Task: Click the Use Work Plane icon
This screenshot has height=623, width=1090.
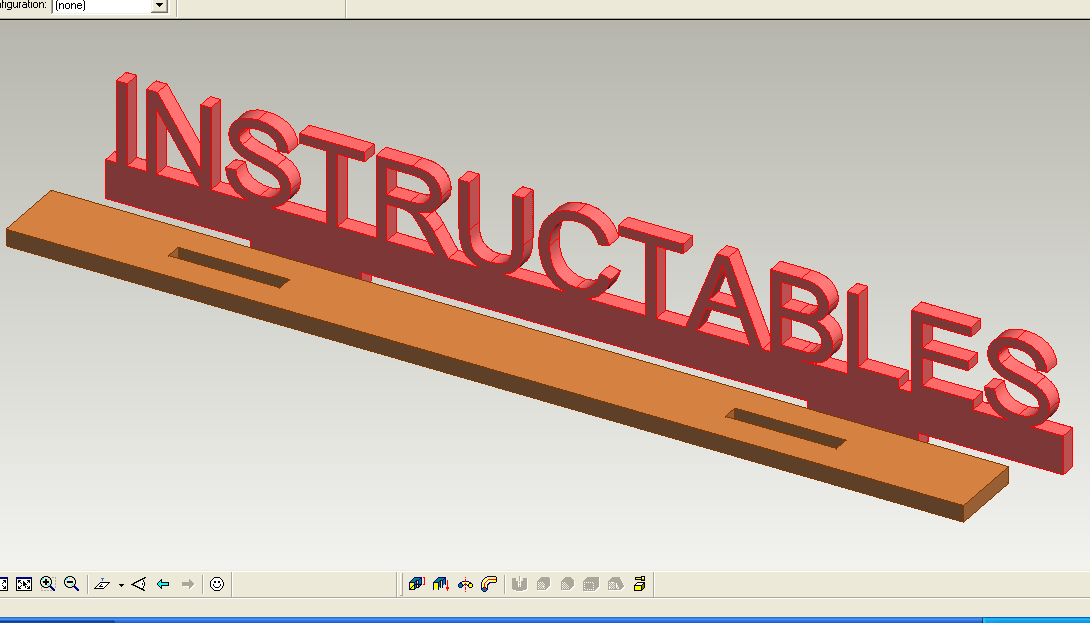Action: 102,584
